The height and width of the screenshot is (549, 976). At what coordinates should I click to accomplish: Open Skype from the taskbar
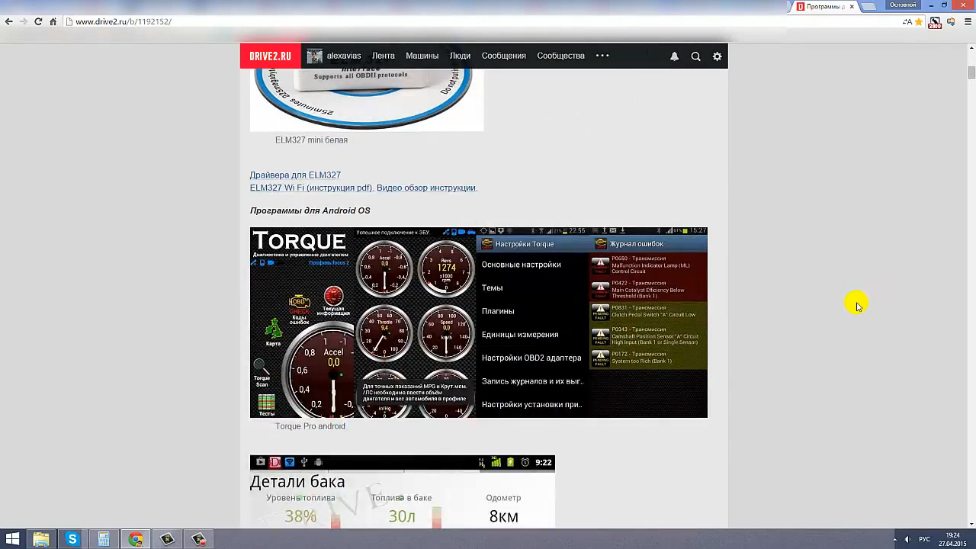(72, 539)
